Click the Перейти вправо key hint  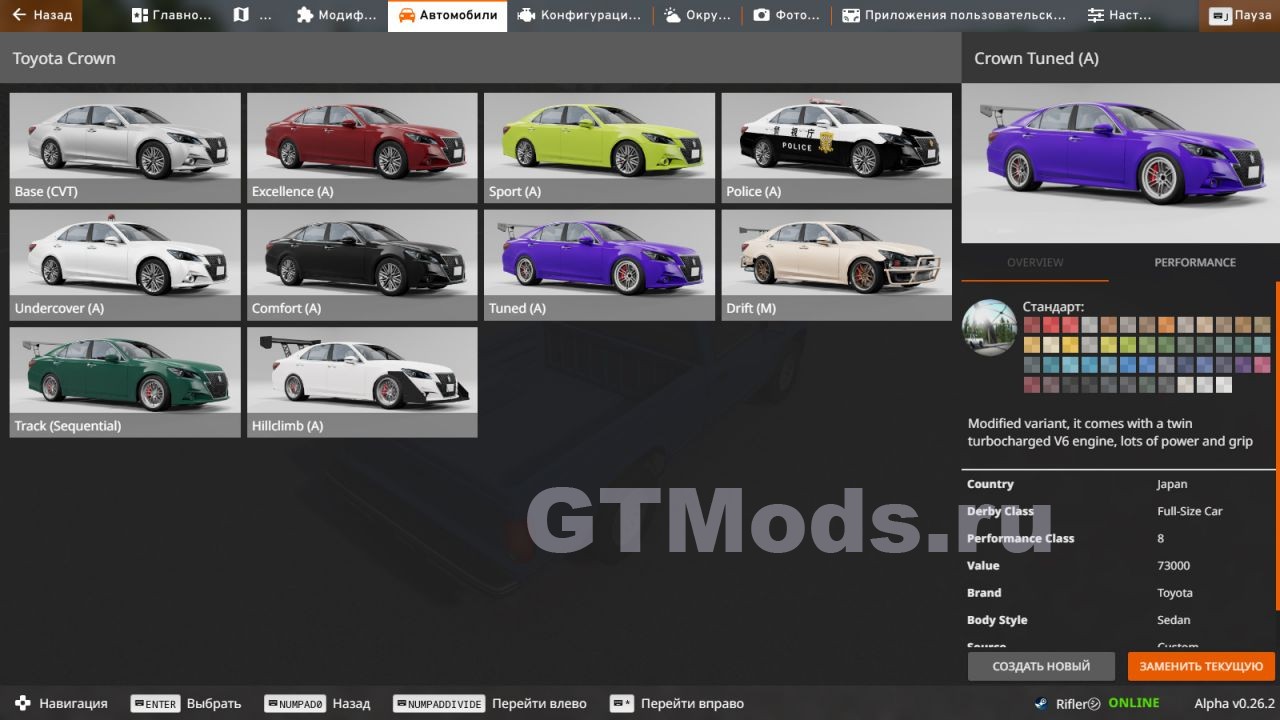pos(677,703)
